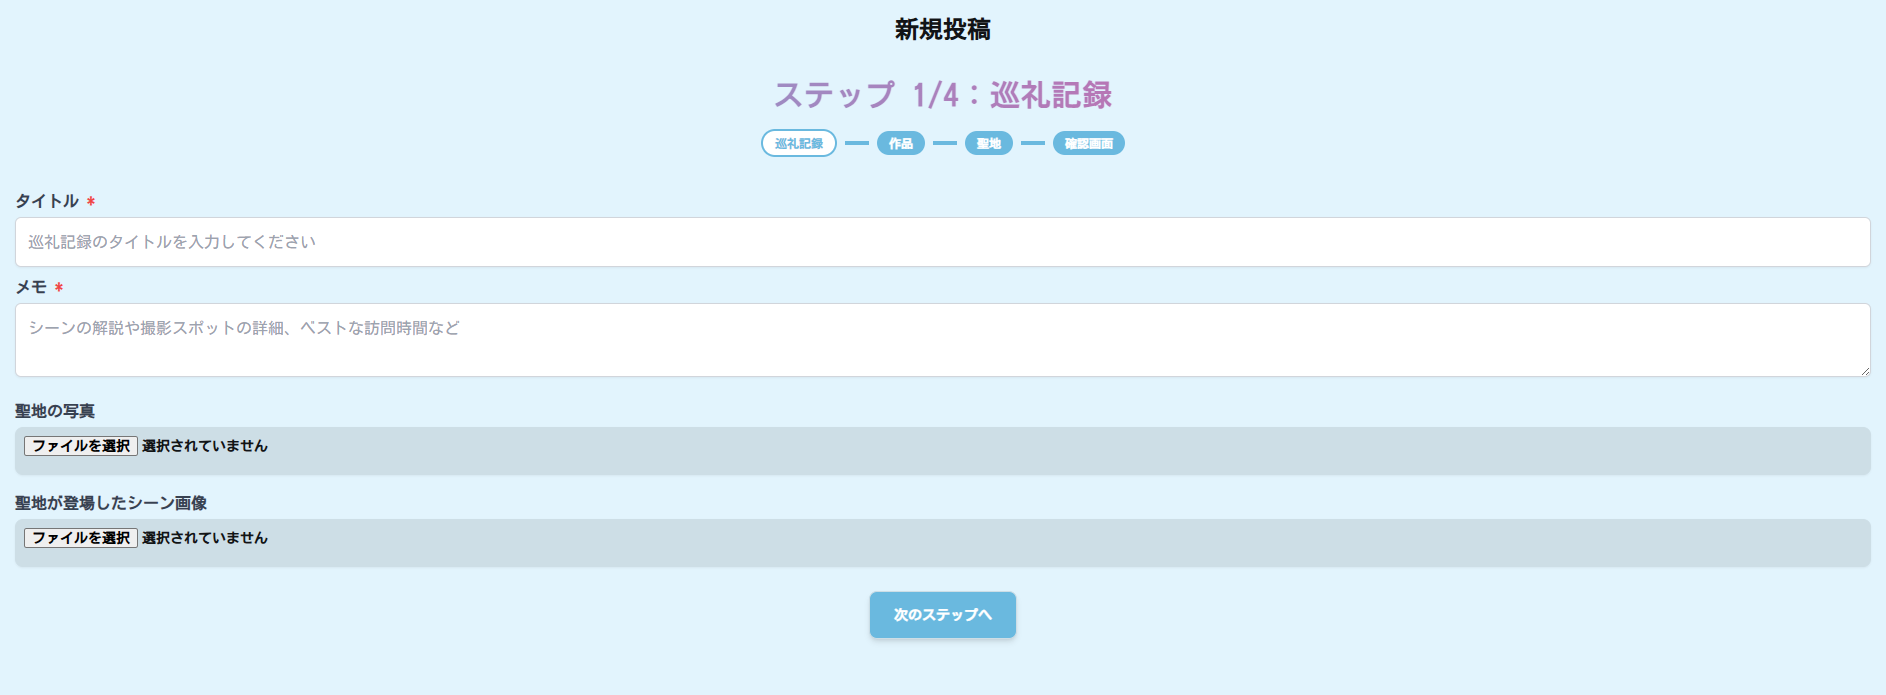Image resolution: width=1886 pixels, height=695 pixels.
Task: Click ファイルを選択 for 聖地の写真
Action: (80, 445)
